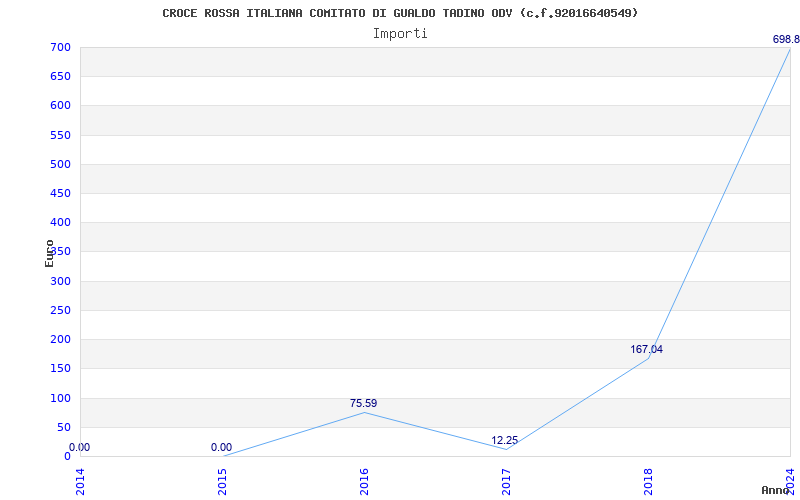Click the 400 y-axis tick label
The width and height of the screenshot is (800, 500).
click(x=60, y=223)
